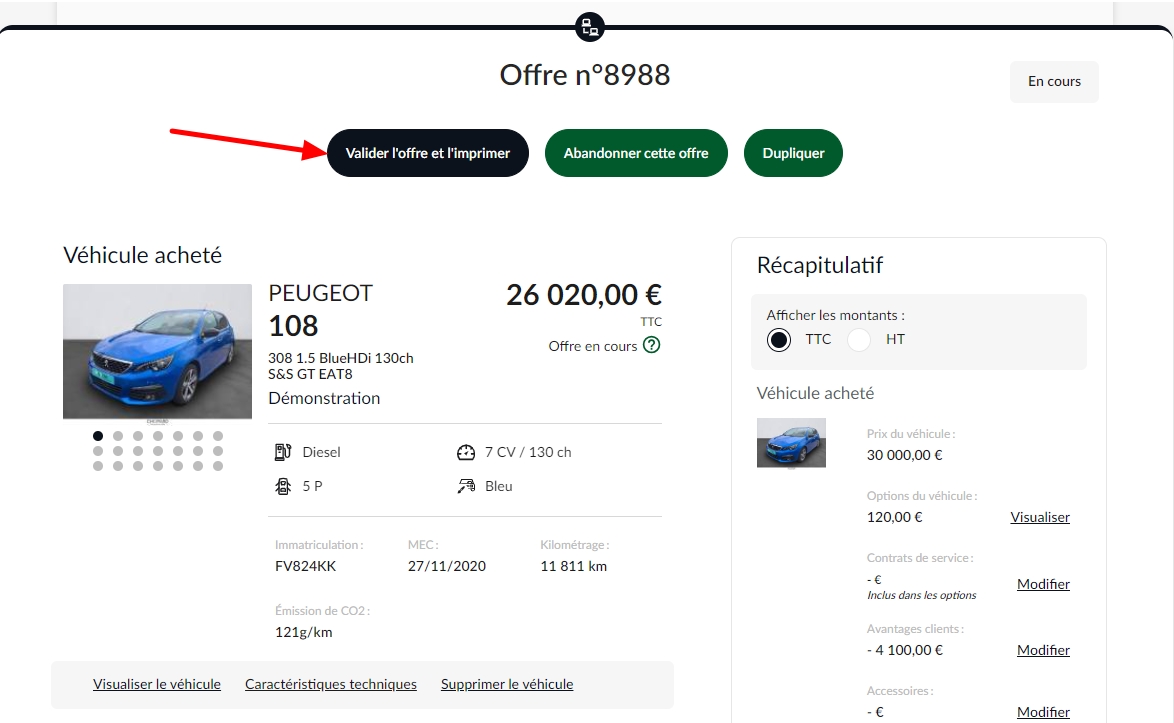Click the 30 000,00 € vehicle price
Image resolution: width=1174 pixels, height=723 pixels.
[904, 455]
